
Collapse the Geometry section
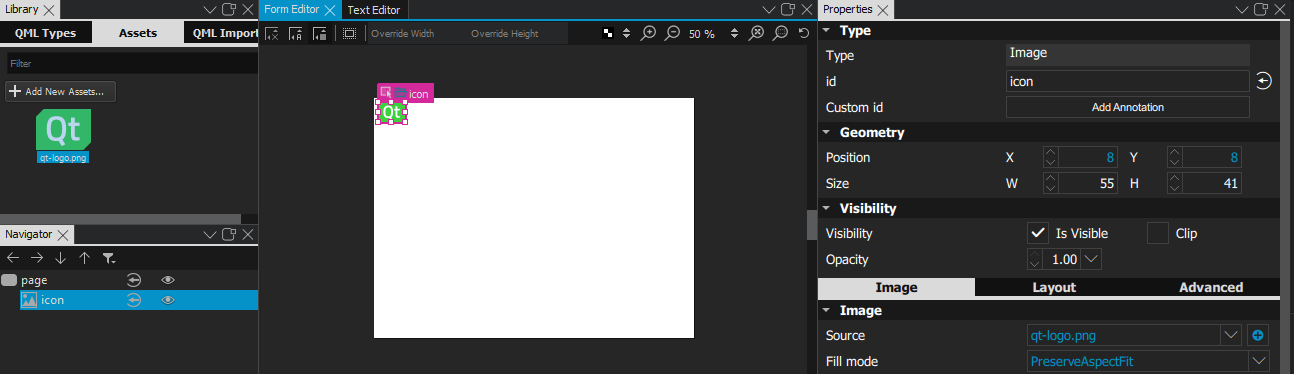[826, 132]
